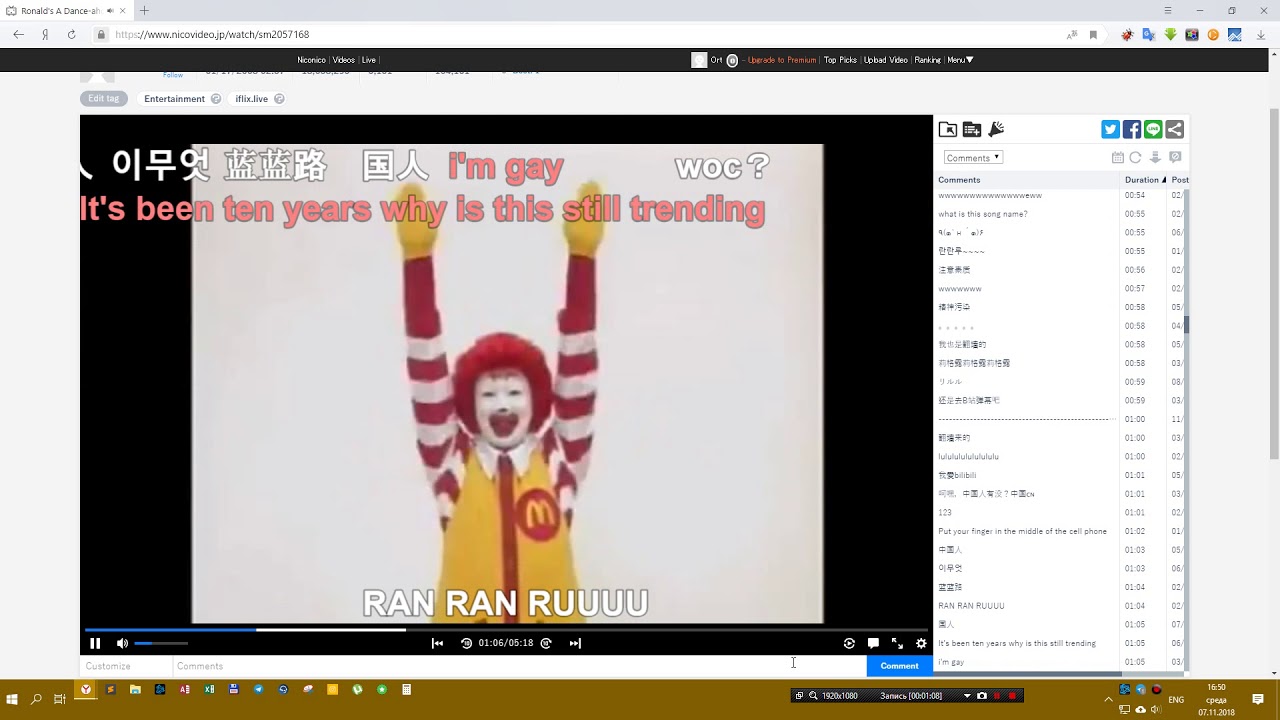Viewport: 1280px width, 720px height.
Task: Skip to the next video
Action: [575, 643]
